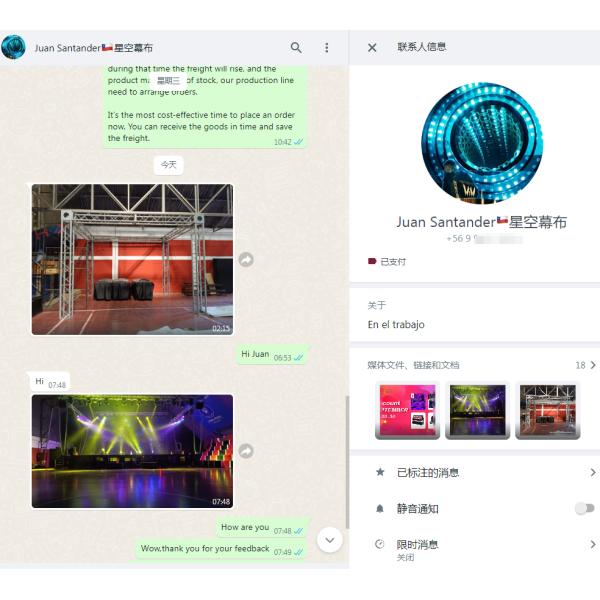
Task: Toggle the mute notifications switch
Action: [584, 508]
